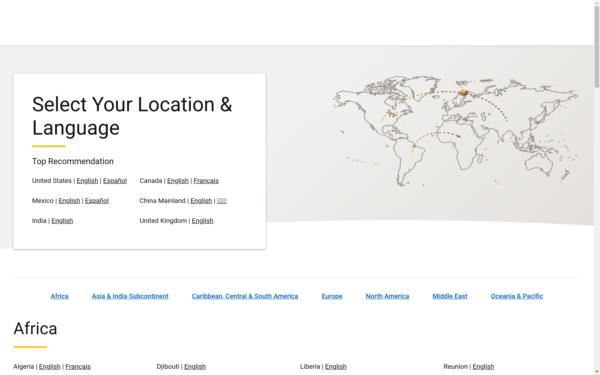Choose United States Español link
Screen dimensions: 600x375
click(x=115, y=181)
